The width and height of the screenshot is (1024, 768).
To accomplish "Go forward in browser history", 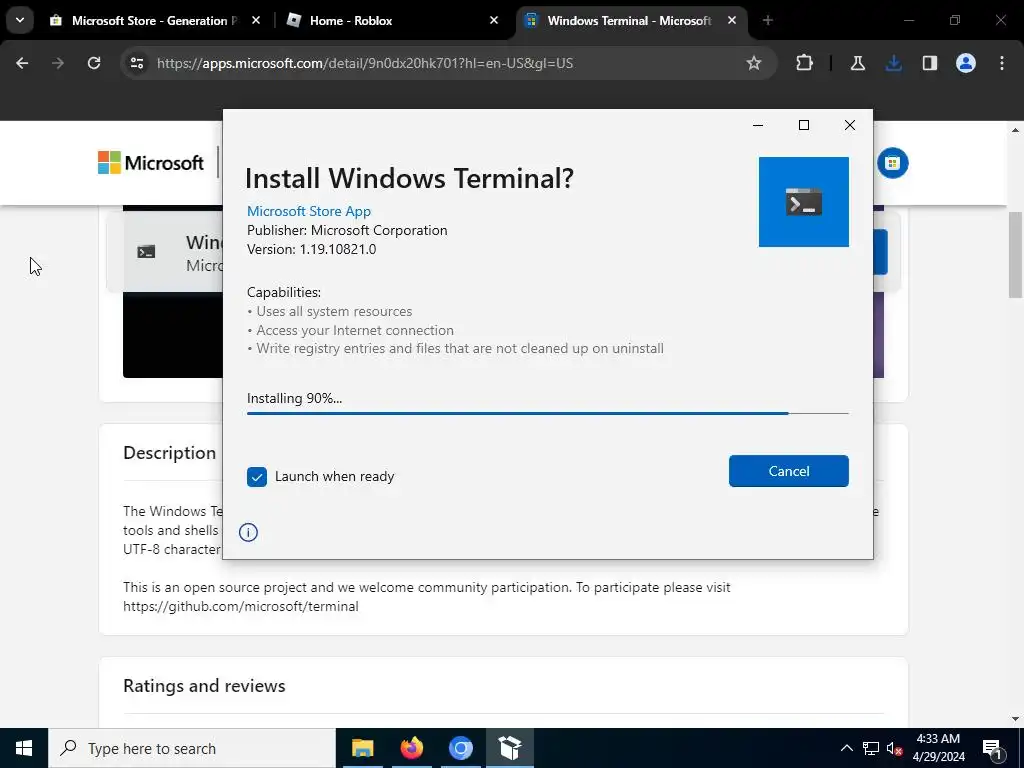I will pyautogui.click(x=58, y=63).
